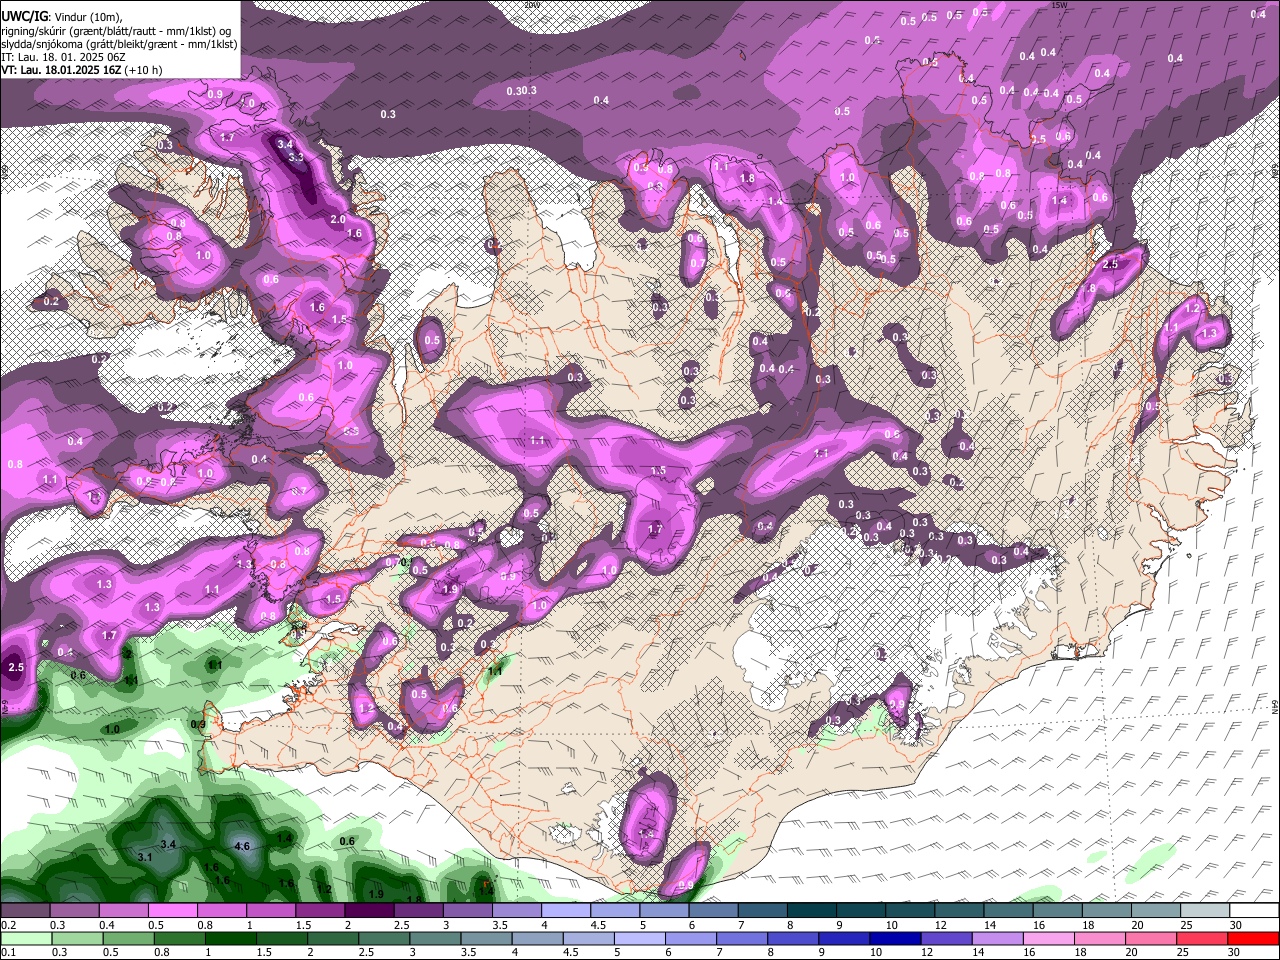Click the 3.1 rain value on the map
1280x960 pixels.
coord(145,857)
